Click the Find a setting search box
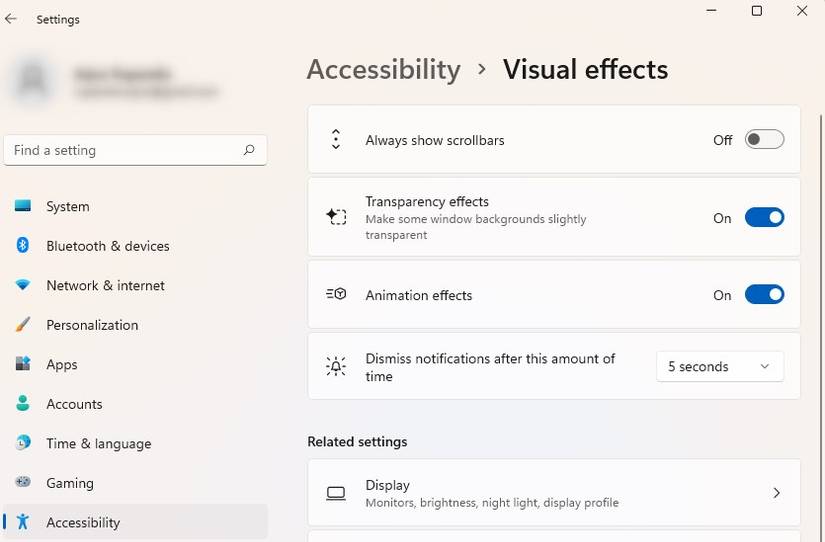825x542 pixels. coord(125,150)
